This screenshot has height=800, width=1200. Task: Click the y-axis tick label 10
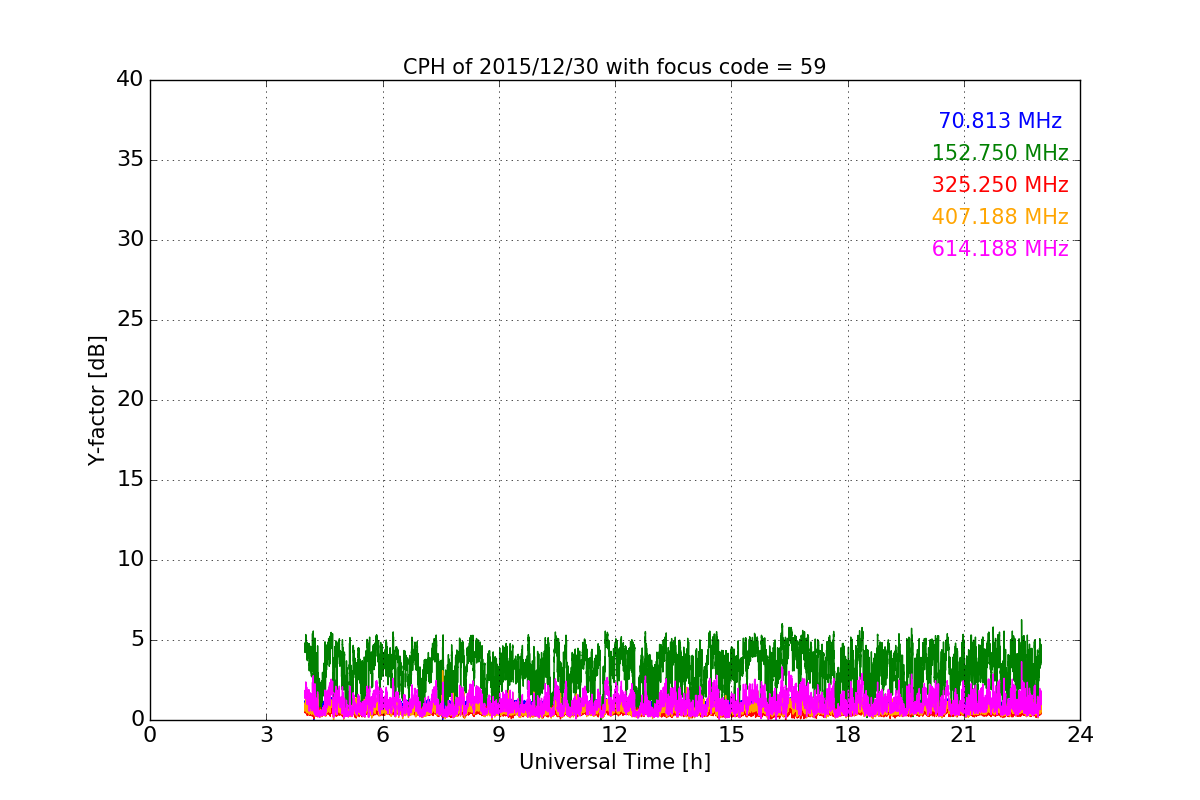(130, 559)
